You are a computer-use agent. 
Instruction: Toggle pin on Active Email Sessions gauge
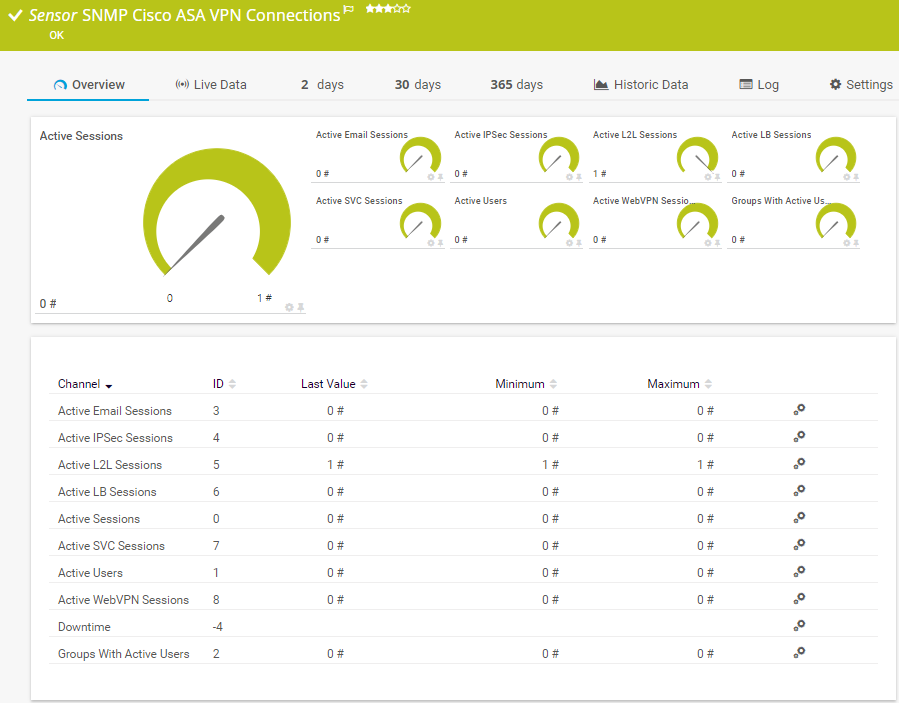click(440, 177)
